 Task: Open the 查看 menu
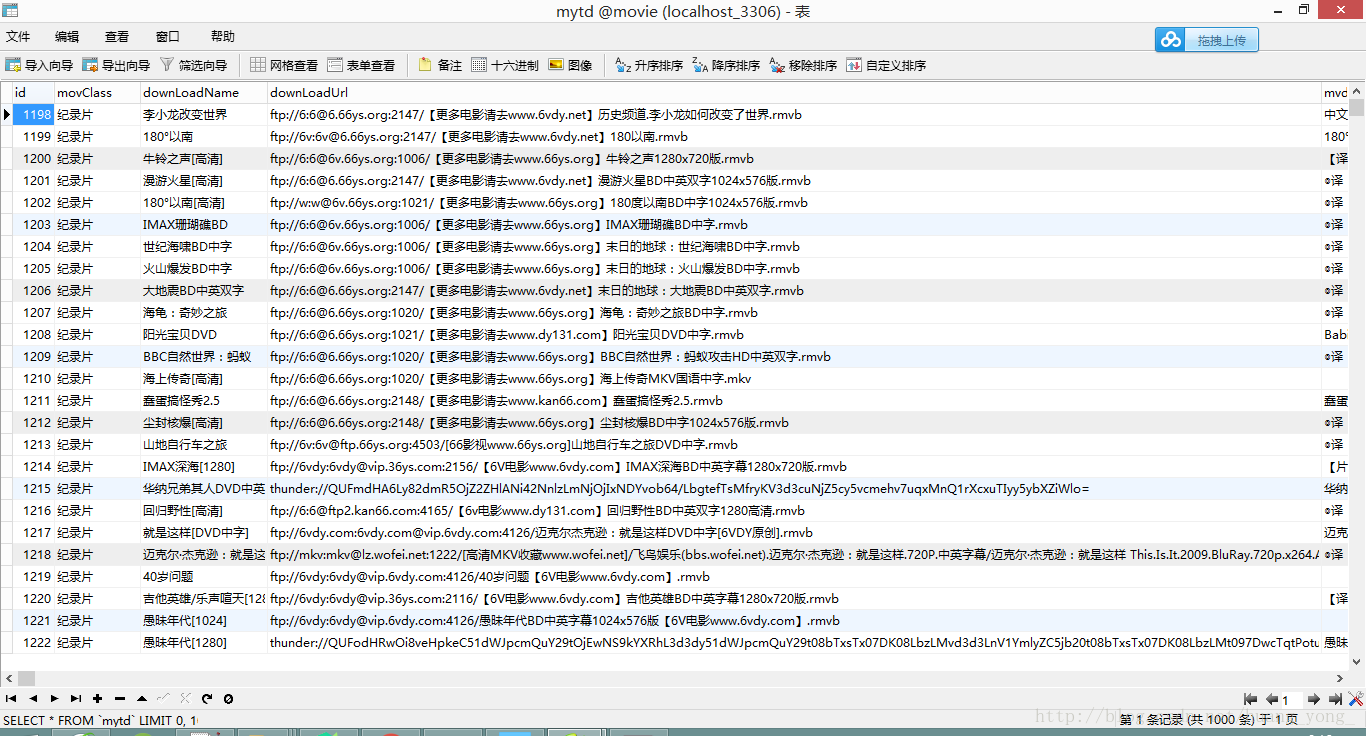[117, 36]
